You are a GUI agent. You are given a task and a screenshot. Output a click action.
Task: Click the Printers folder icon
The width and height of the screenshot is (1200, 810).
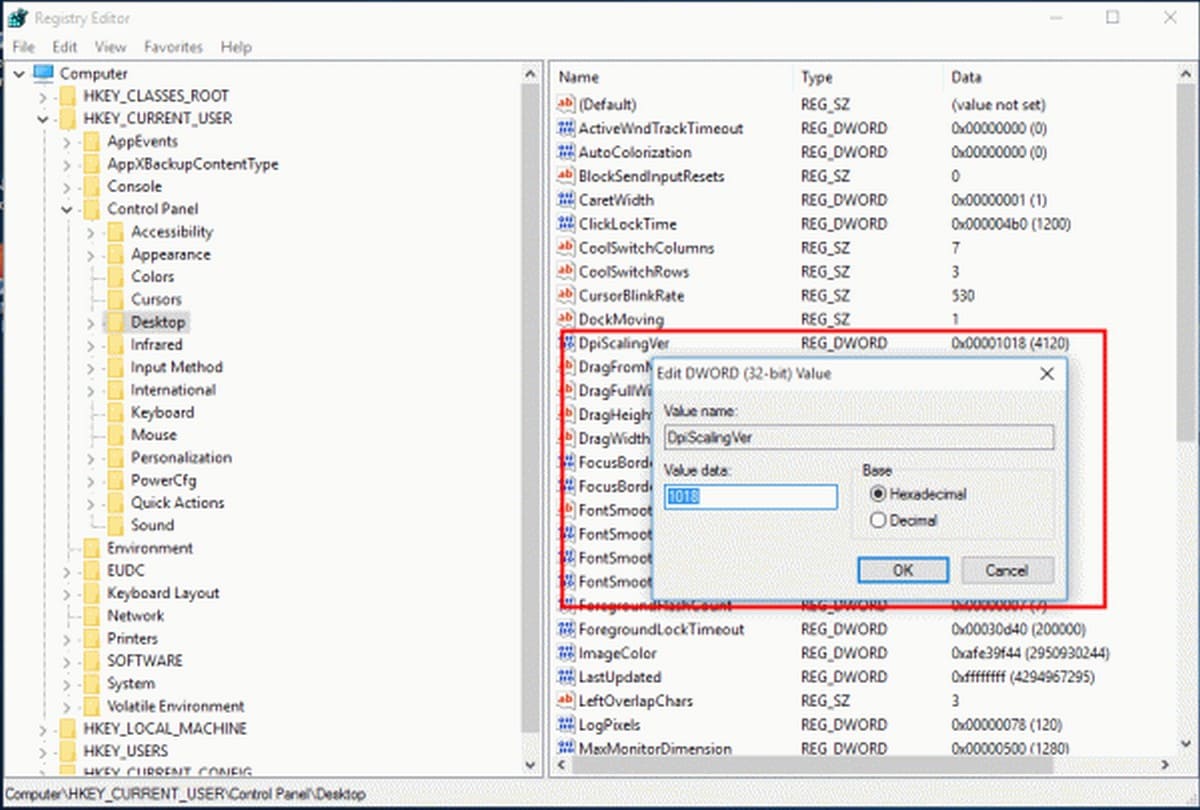point(91,638)
